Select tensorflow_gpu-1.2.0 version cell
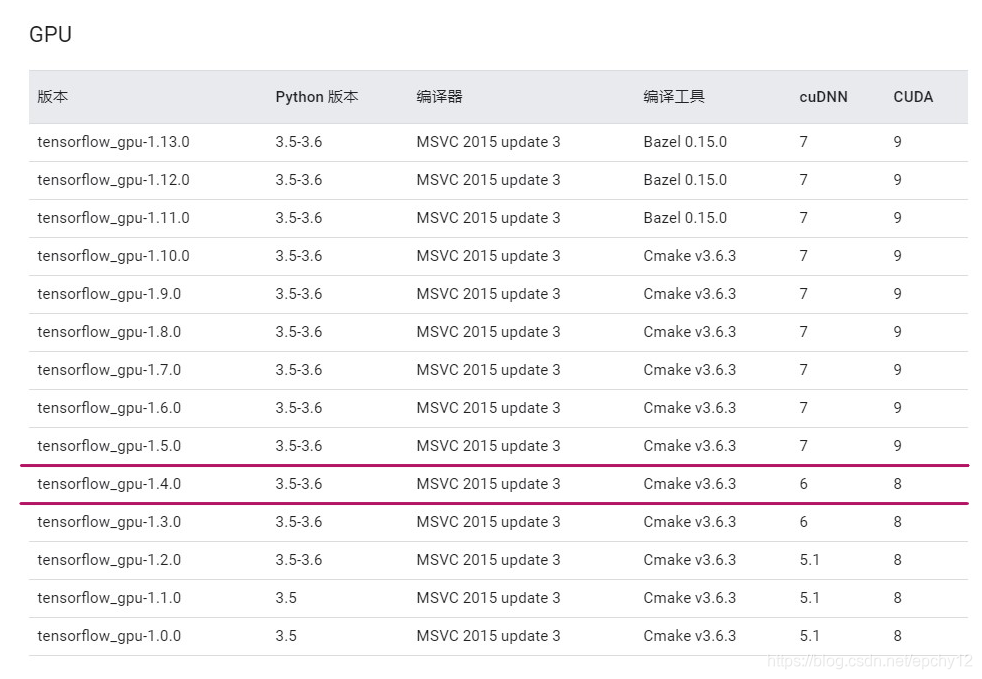Viewport: 982px width, 679px height. coord(109,560)
